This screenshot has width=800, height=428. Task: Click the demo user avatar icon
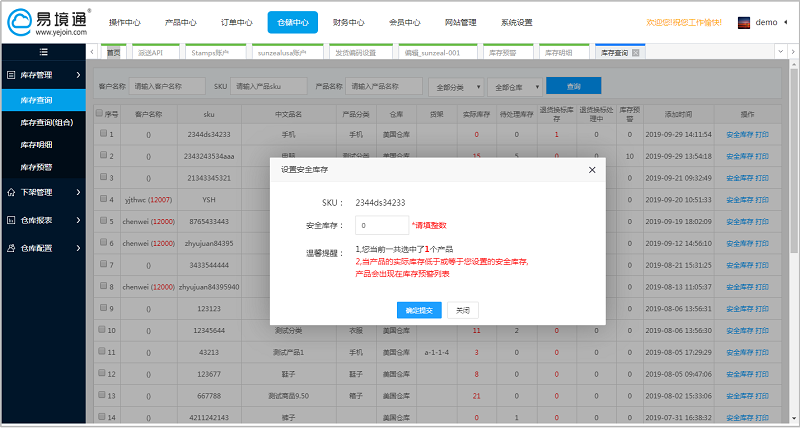click(x=744, y=22)
